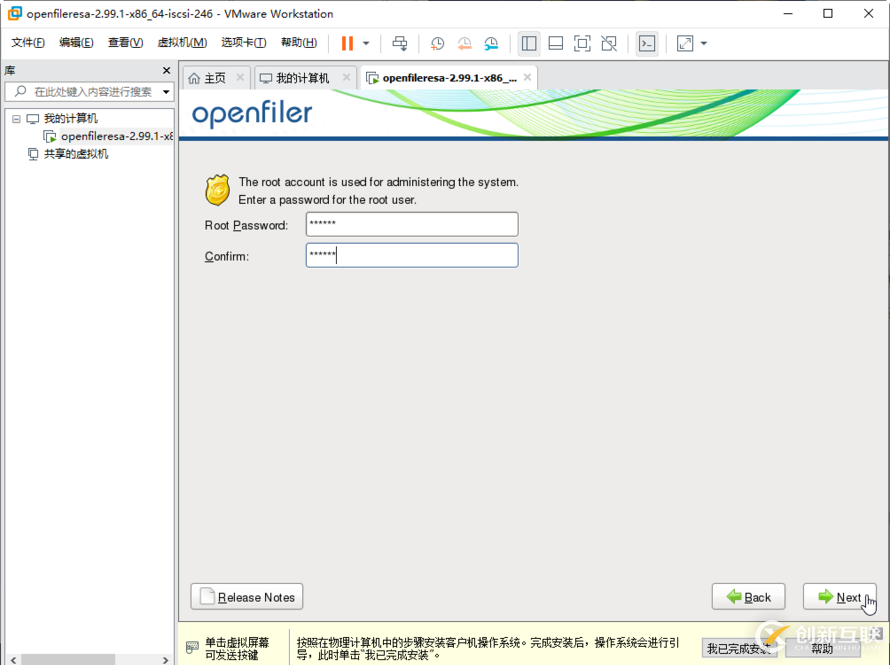The height and width of the screenshot is (665, 890).
Task: Close the library panel with X
Action: pyautogui.click(x=167, y=70)
